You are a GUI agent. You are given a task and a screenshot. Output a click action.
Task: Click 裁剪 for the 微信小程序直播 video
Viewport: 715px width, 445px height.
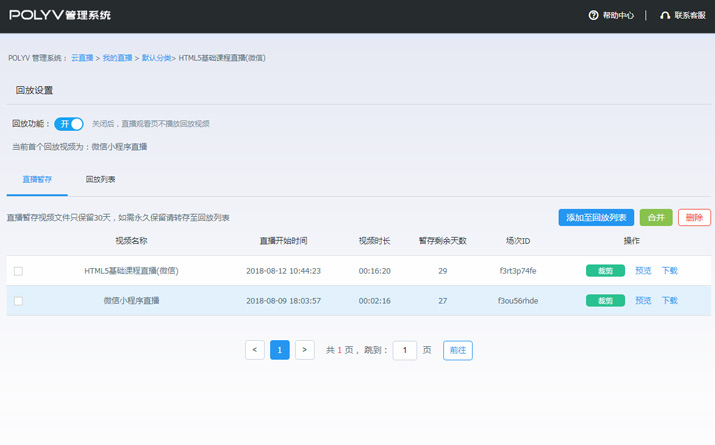(x=605, y=301)
